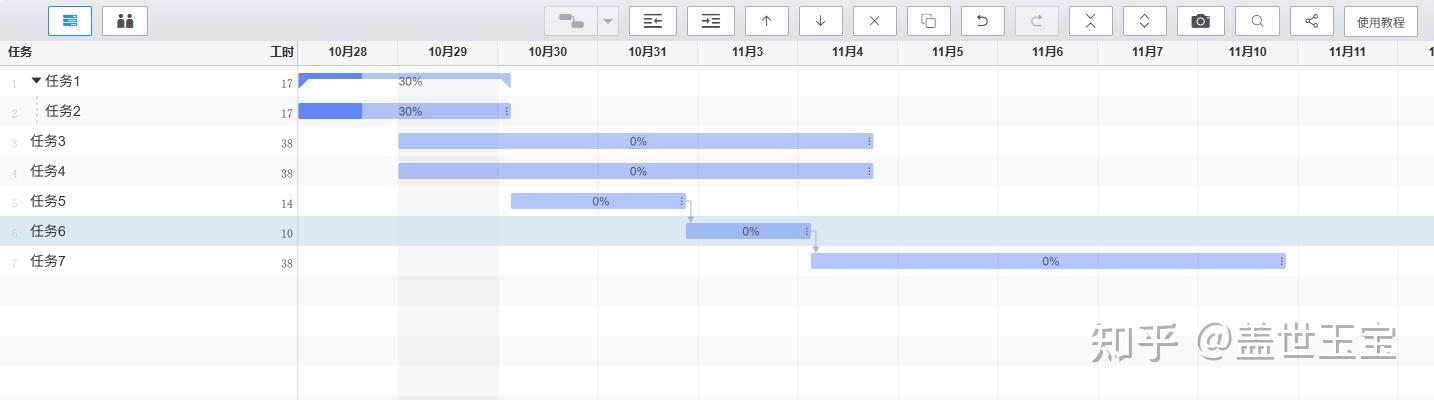
Task: Undo the last action
Action: [x=983, y=21]
